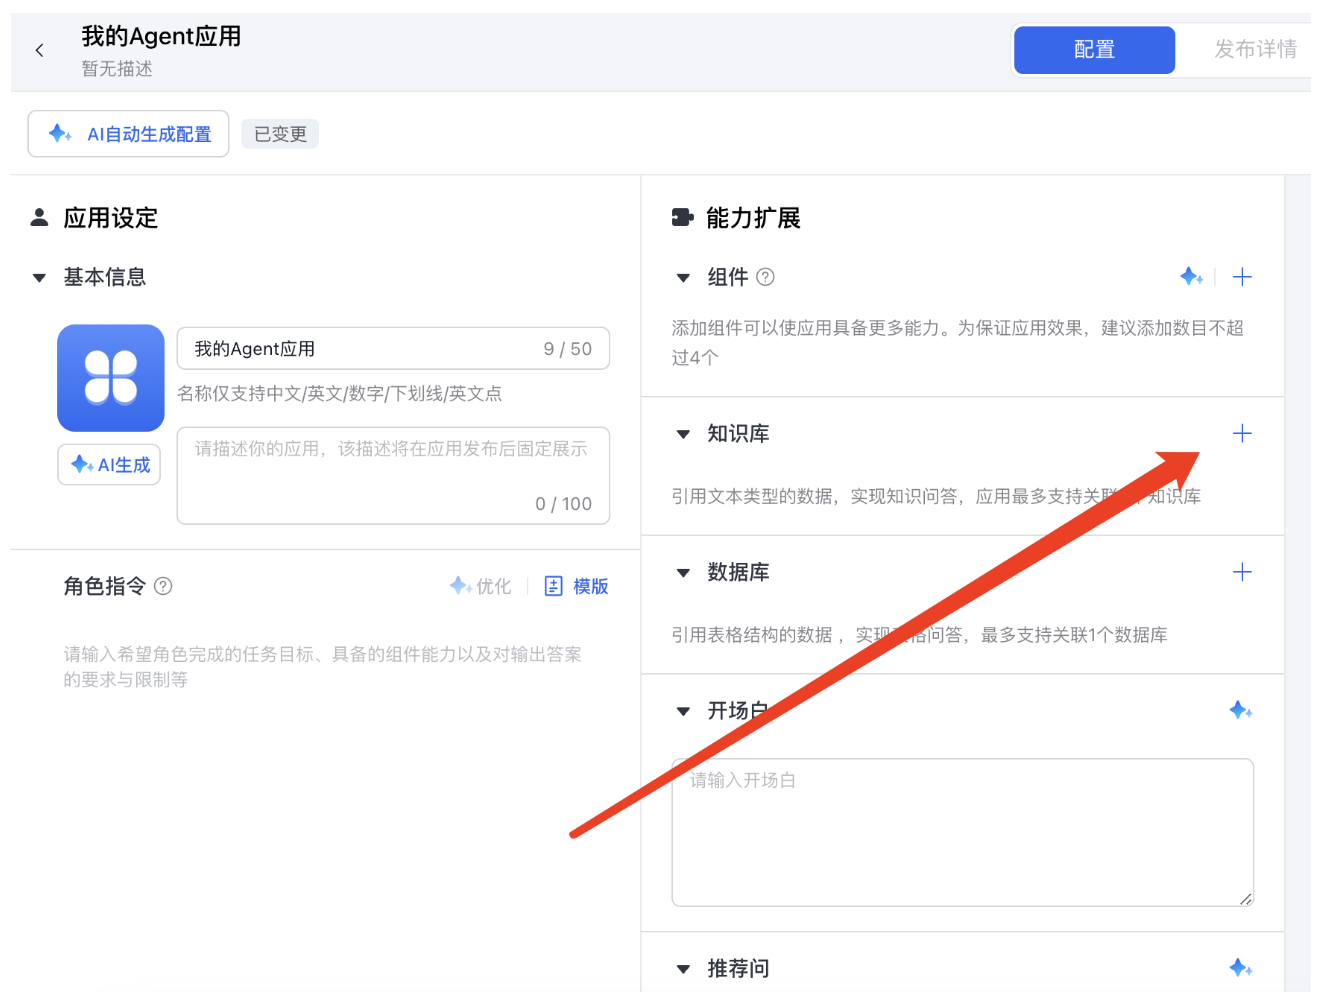
Task: Focus the 请输入开场白 text area
Action: [x=963, y=833]
